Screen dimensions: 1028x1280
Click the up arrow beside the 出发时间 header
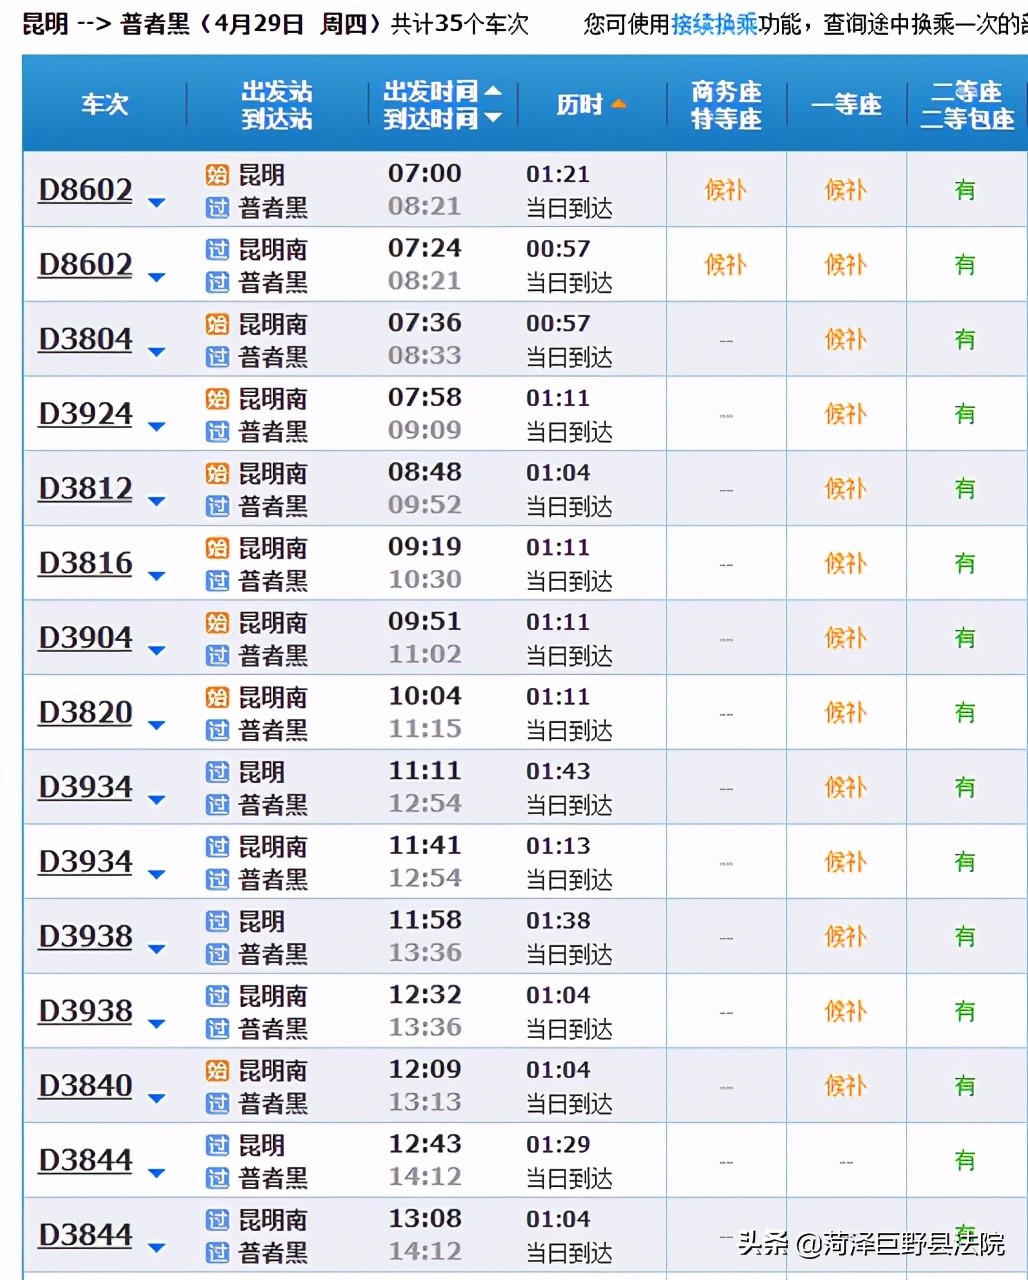(x=493, y=91)
